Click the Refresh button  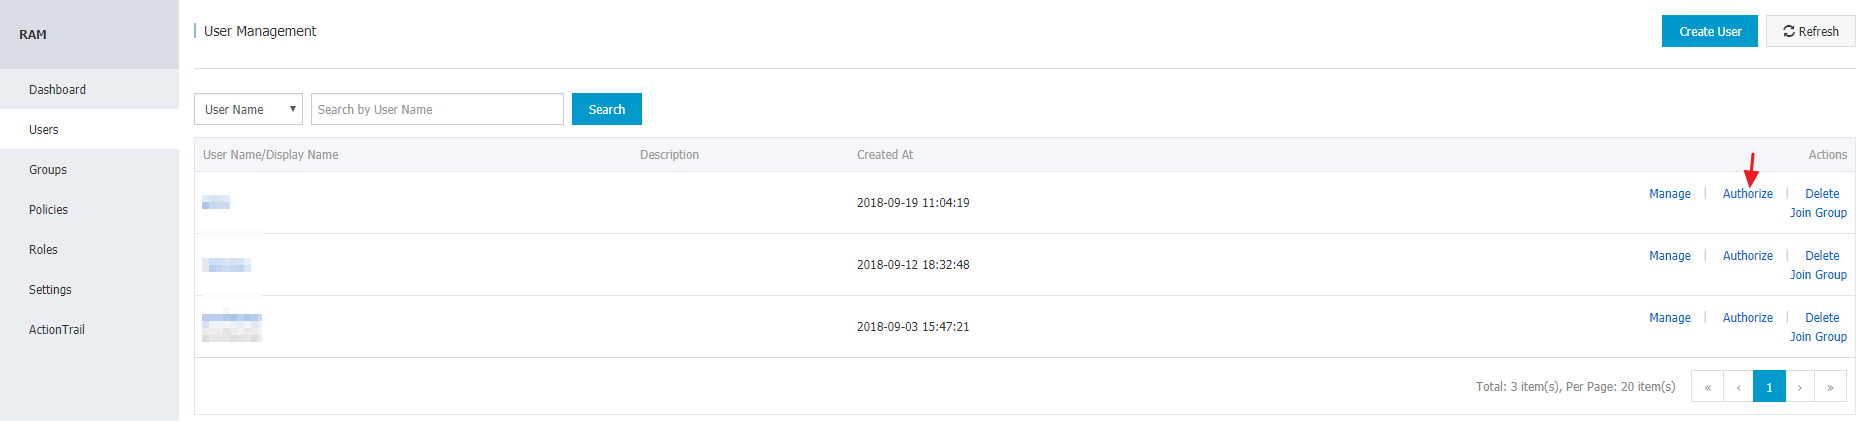pos(1810,31)
